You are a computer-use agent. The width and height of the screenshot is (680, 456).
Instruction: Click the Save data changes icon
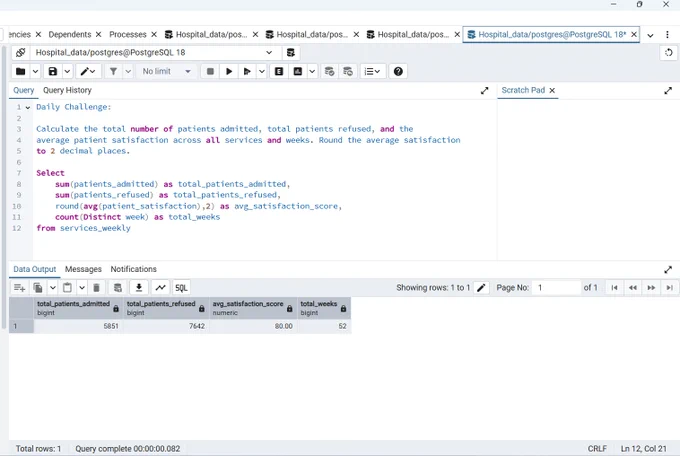tap(118, 288)
